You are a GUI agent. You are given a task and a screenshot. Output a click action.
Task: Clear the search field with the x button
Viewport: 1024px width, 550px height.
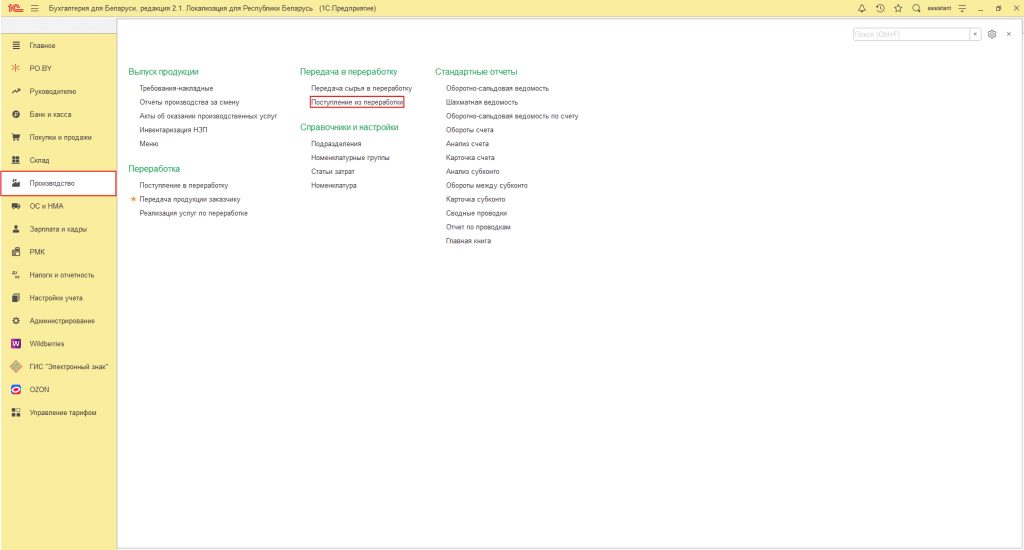(975, 34)
